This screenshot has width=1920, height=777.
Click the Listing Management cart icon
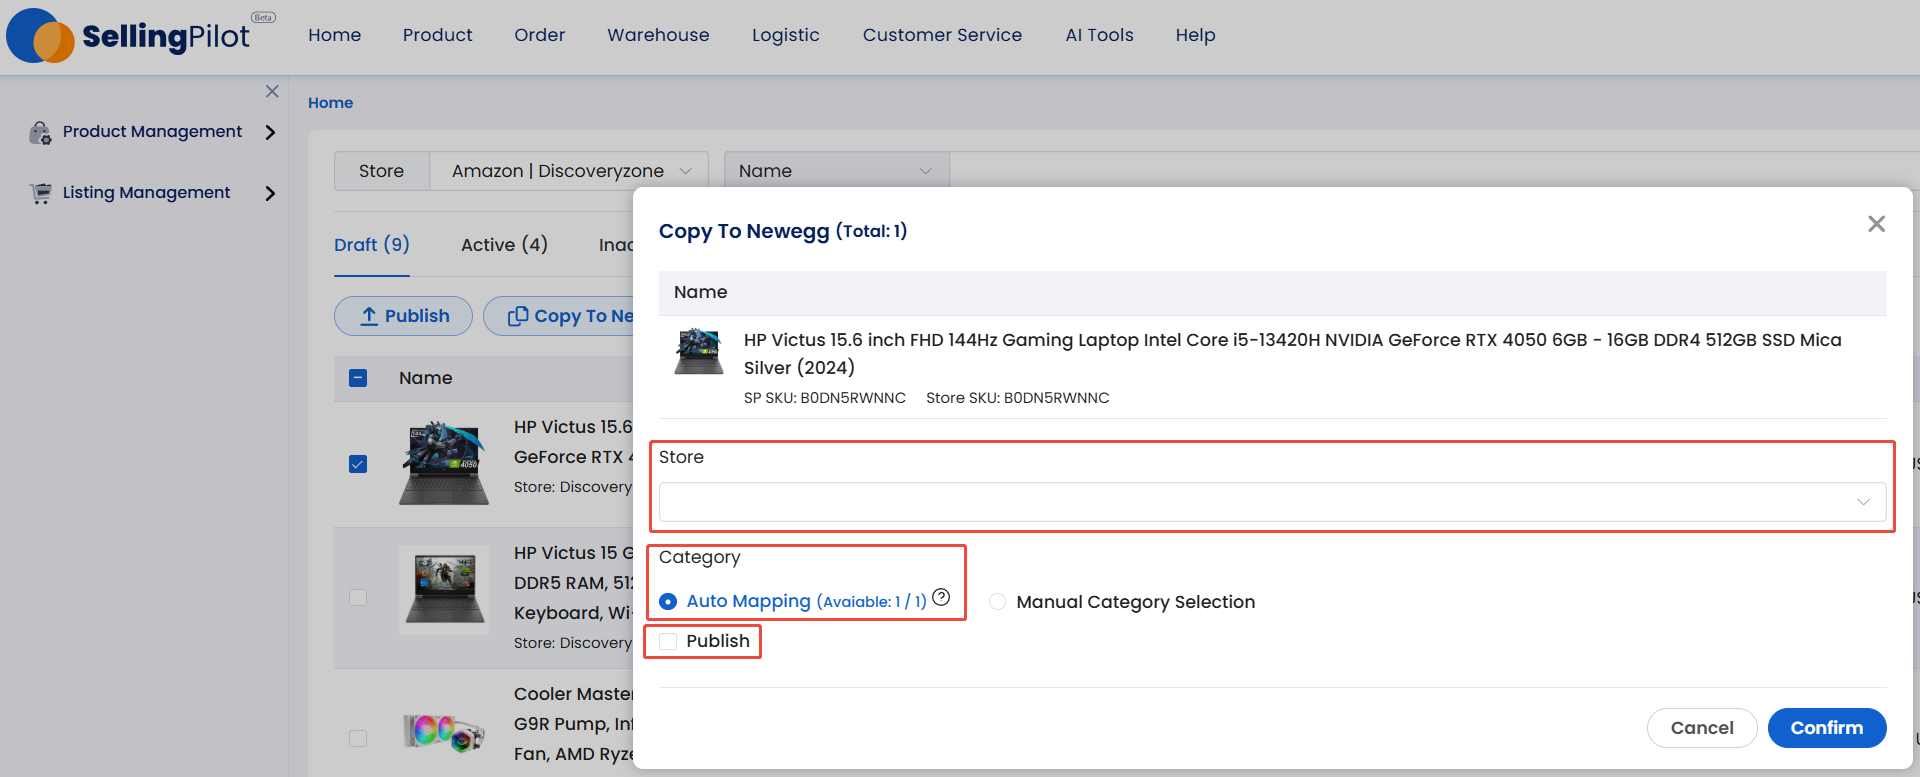[41, 193]
